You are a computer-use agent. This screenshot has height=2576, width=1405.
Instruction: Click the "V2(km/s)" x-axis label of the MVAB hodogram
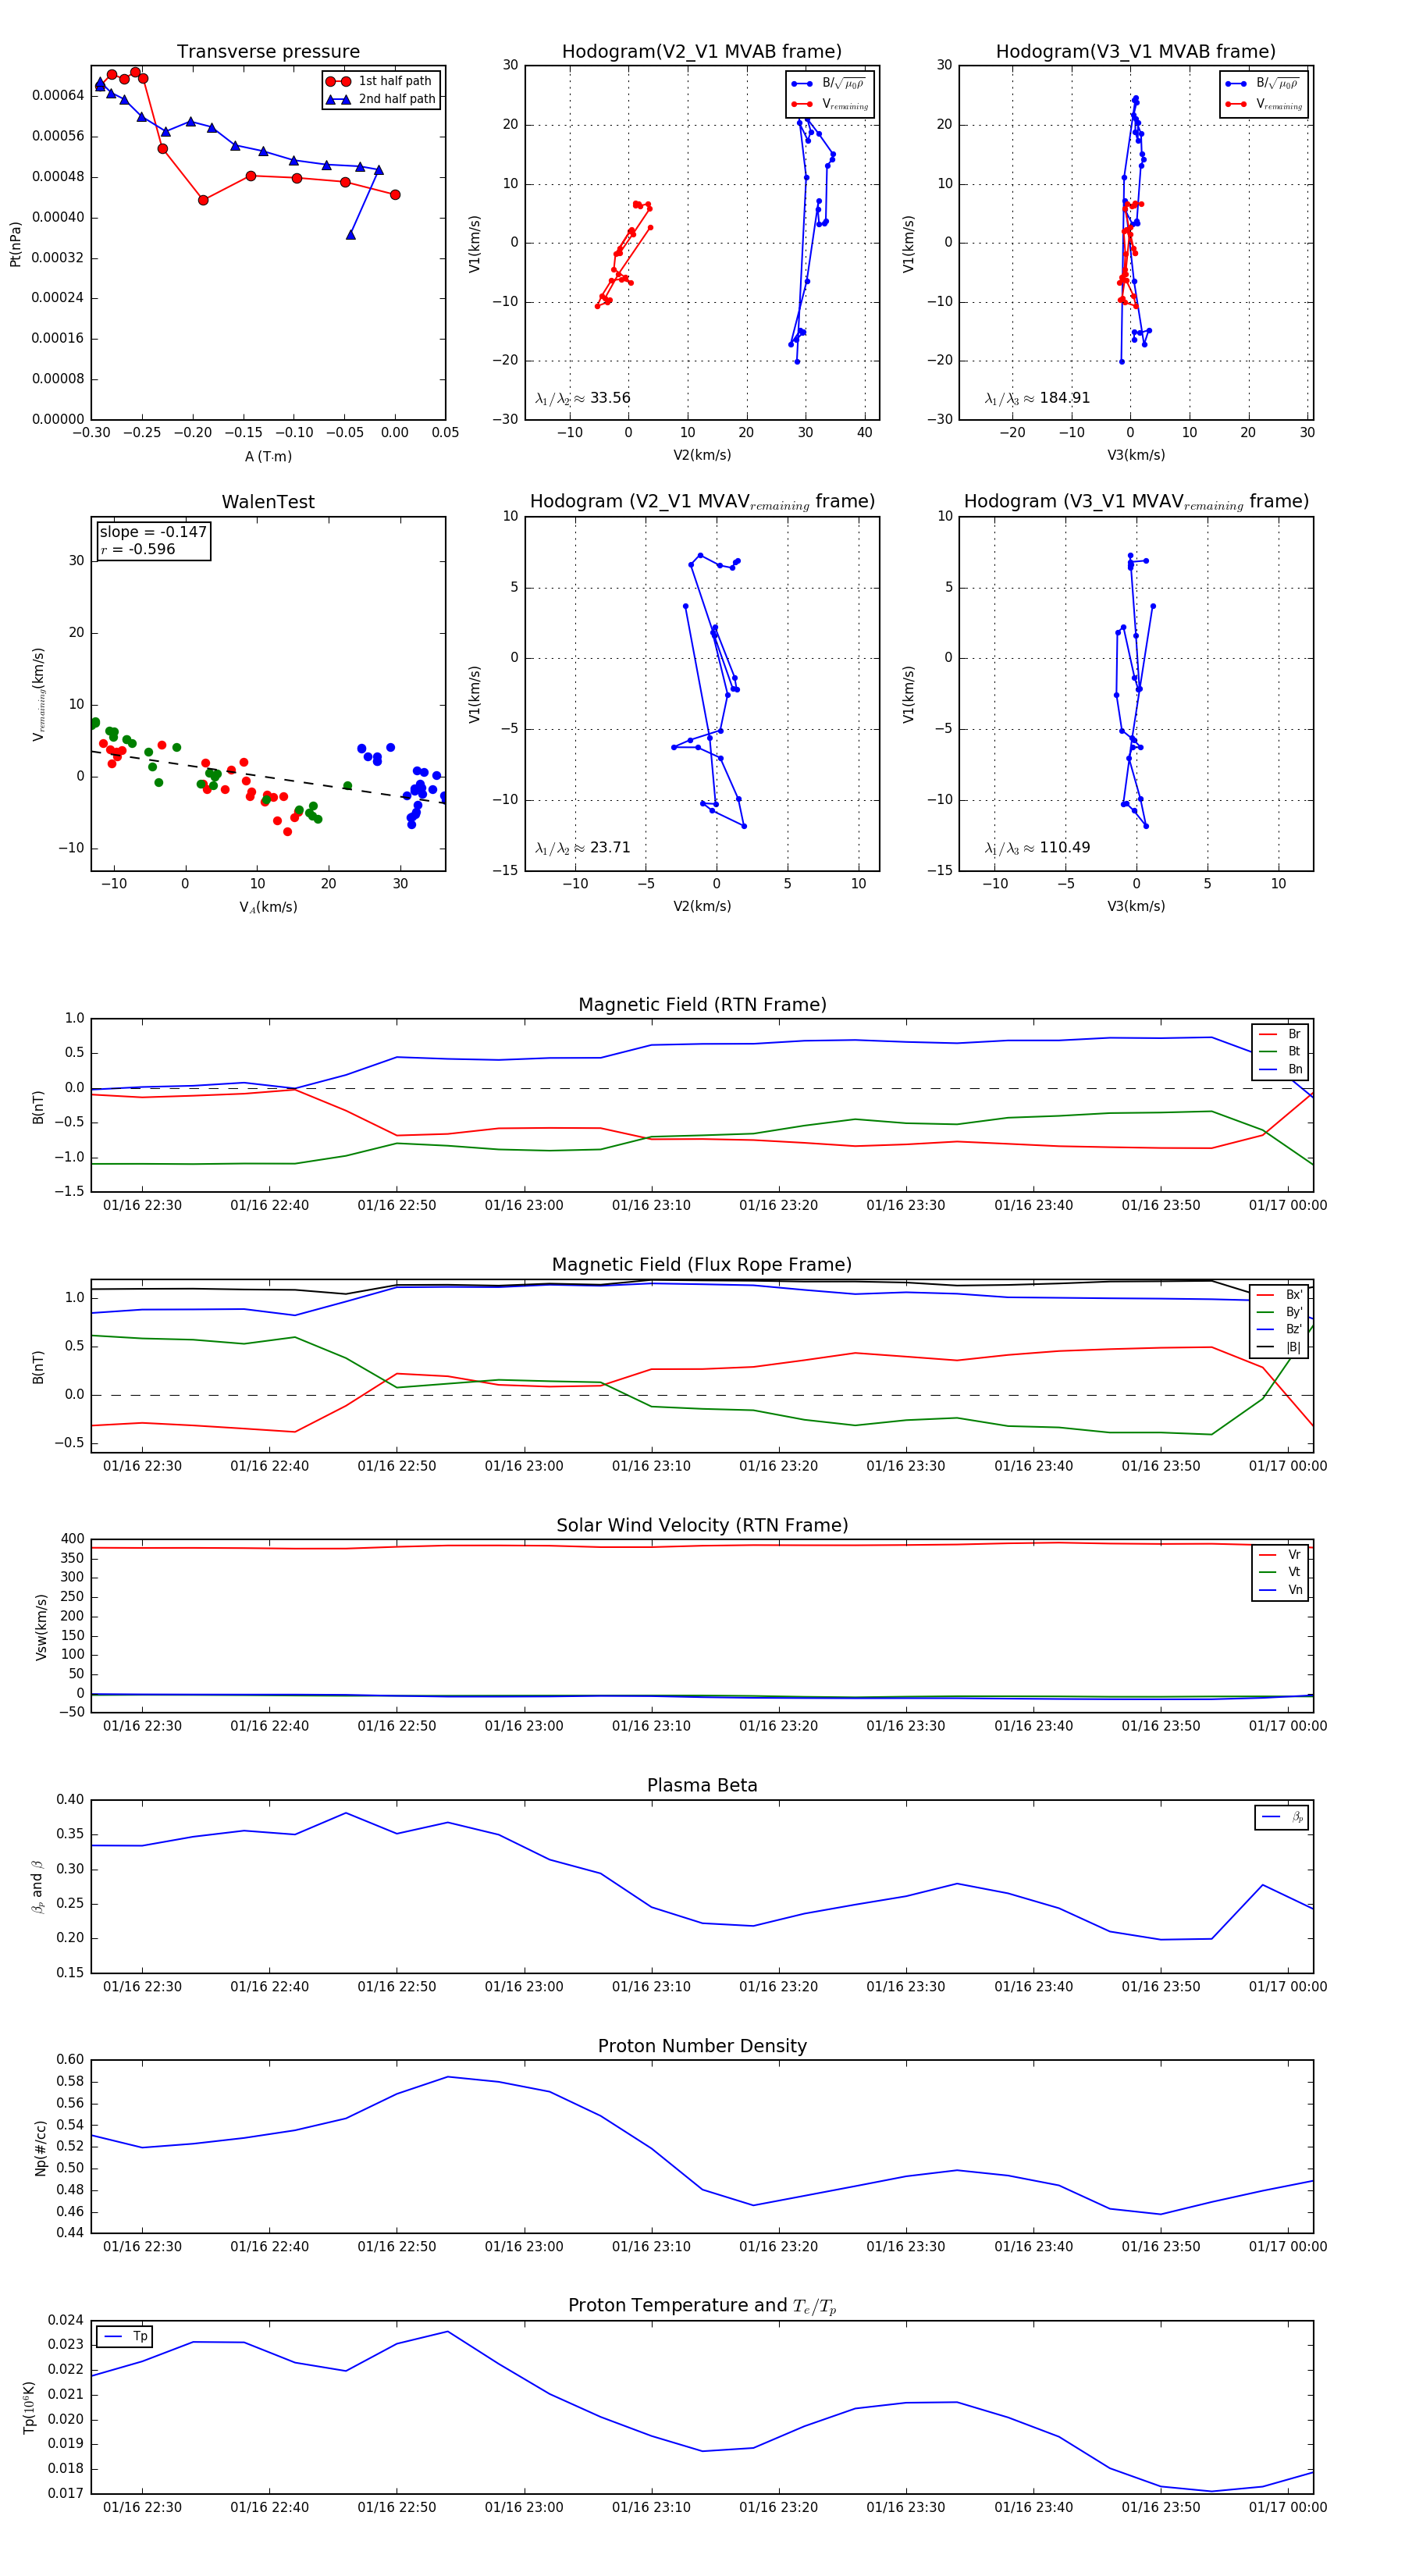pos(702,455)
